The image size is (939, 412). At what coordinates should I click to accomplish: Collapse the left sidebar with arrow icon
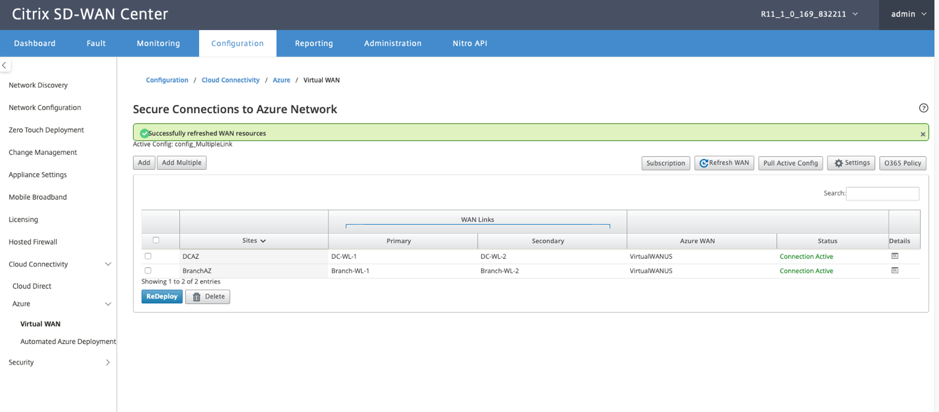[5, 65]
